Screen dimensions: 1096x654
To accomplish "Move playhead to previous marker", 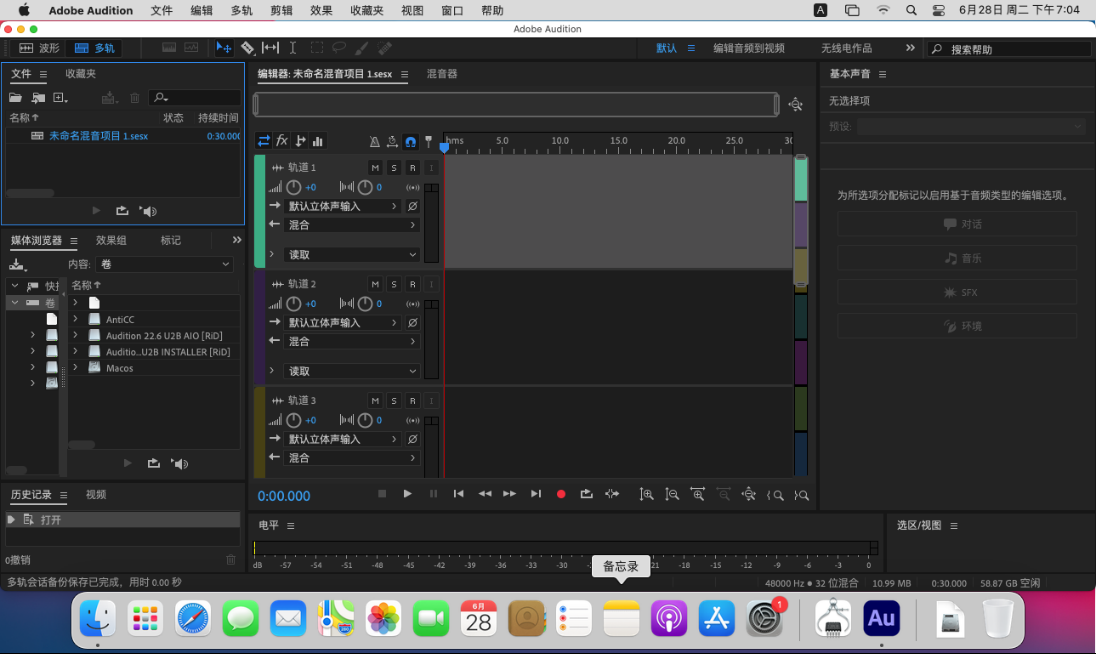I will click(x=459, y=494).
